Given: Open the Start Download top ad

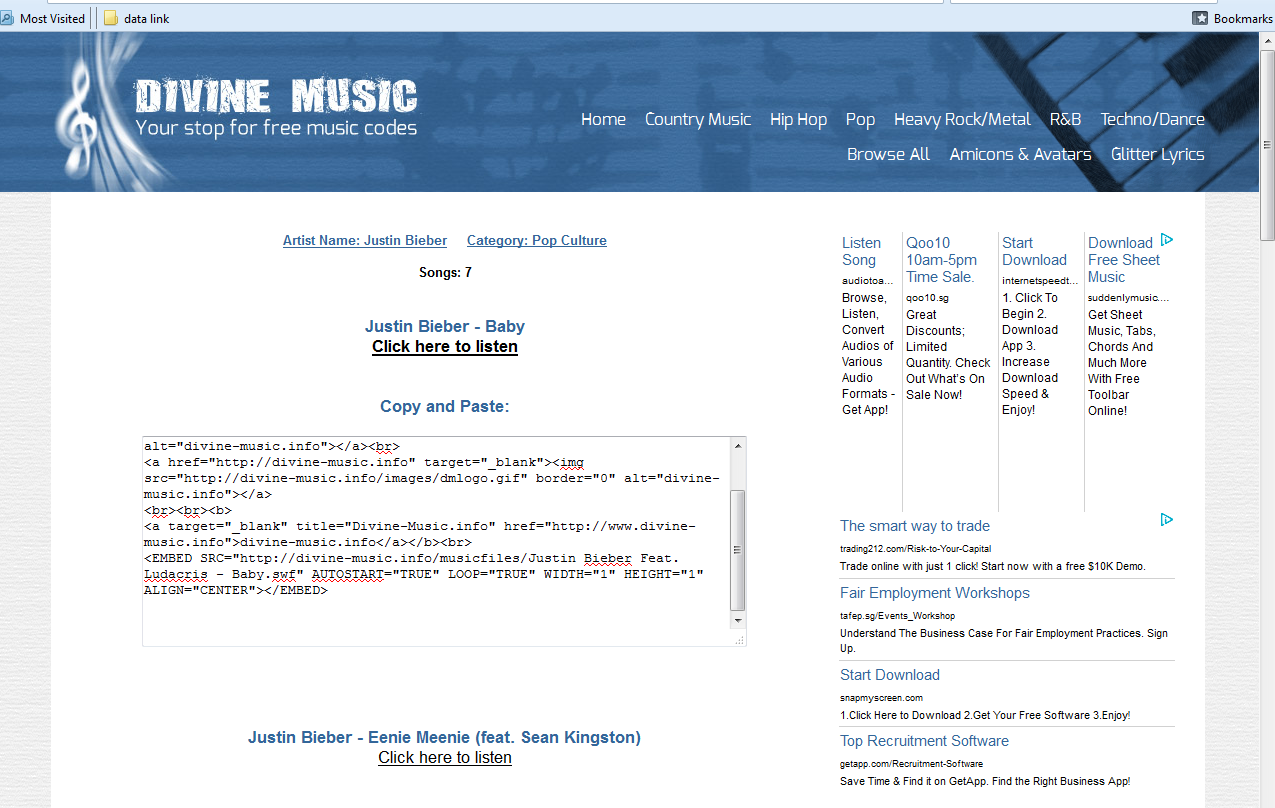Looking at the screenshot, I should (1034, 251).
